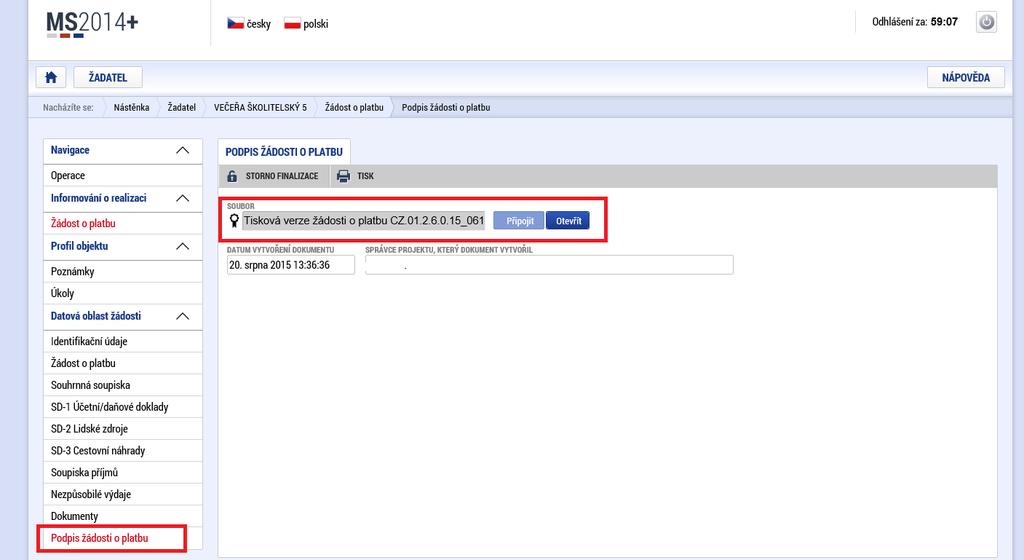
Task: Click the unlock icon for Storno finalizace
Action: (232, 176)
